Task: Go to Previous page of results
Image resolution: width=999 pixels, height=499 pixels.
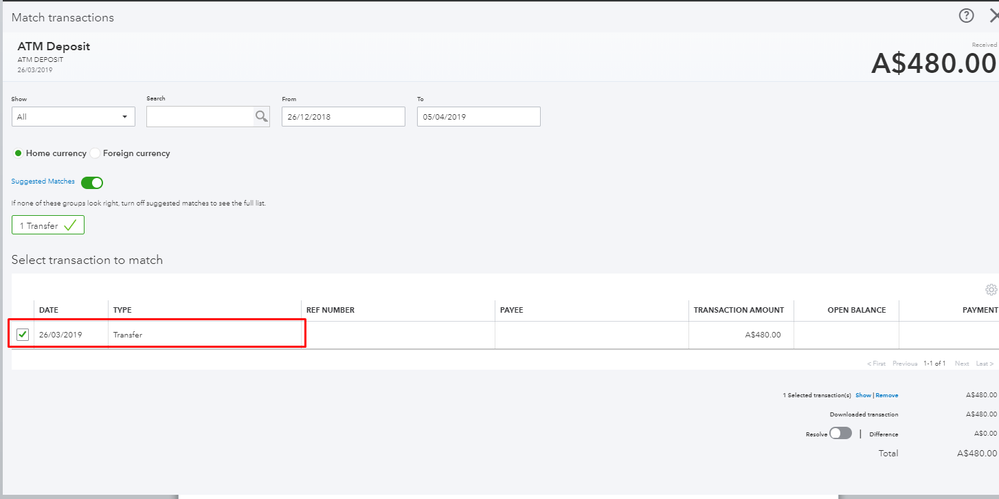Action: (905, 363)
